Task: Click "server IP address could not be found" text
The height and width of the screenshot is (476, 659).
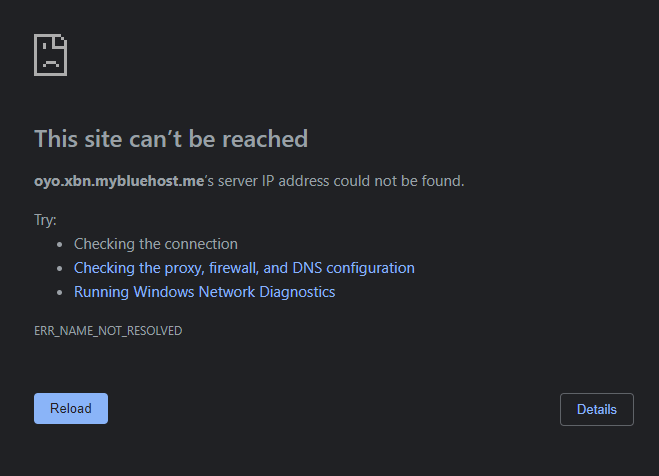Action: pos(341,181)
